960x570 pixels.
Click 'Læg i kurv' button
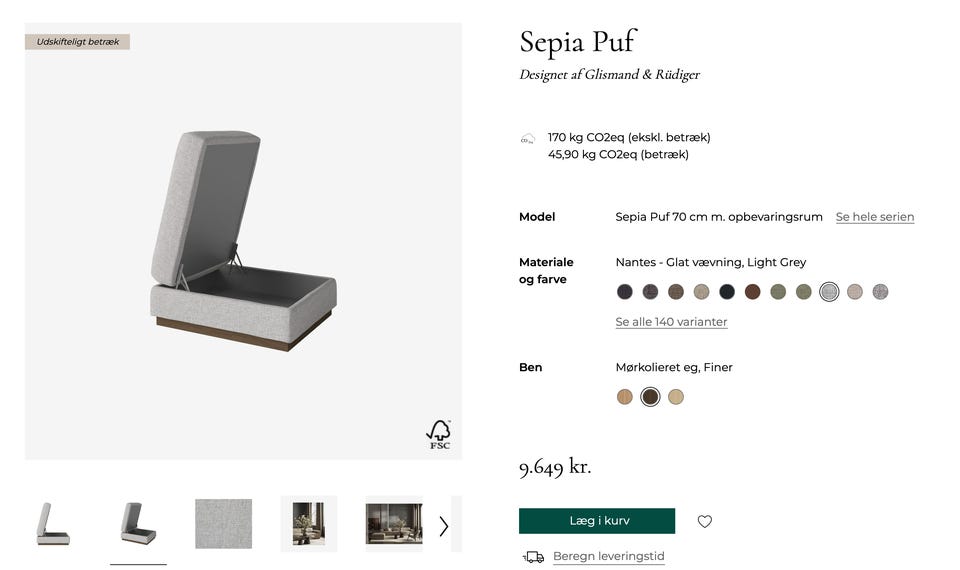(x=597, y=521)
